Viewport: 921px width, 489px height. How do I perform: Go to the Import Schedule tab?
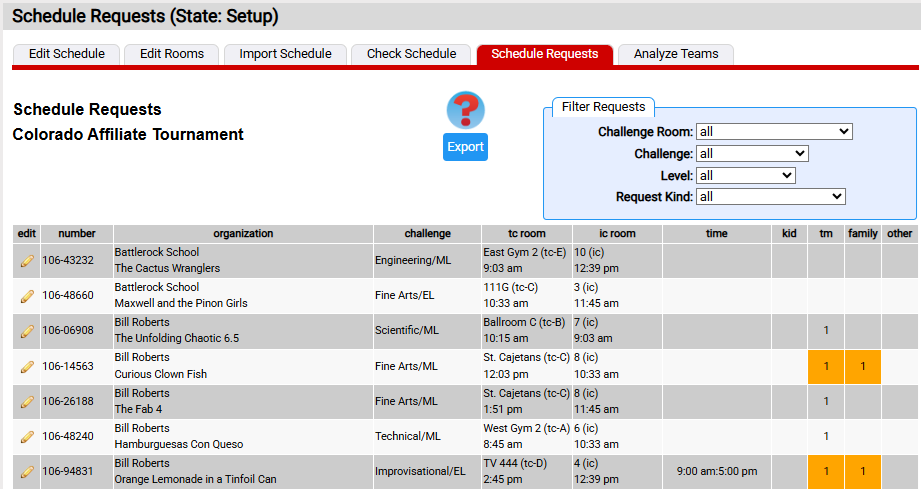[x=285, y=54]
